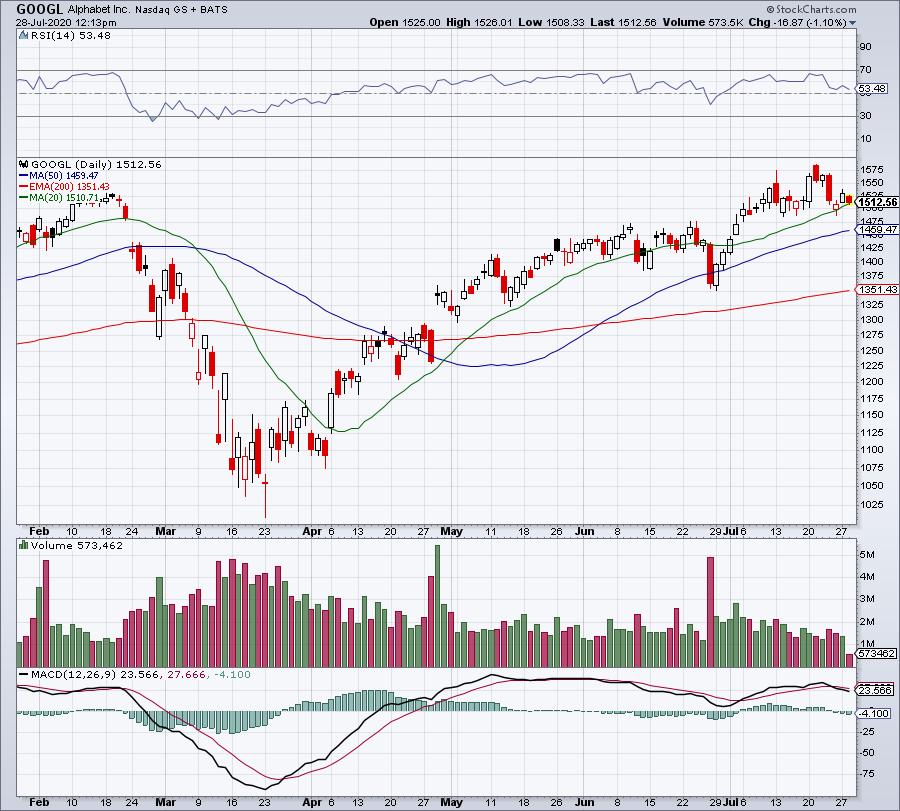Click the RSI(14) 53.48 legend text

click(x=71, y=36)
